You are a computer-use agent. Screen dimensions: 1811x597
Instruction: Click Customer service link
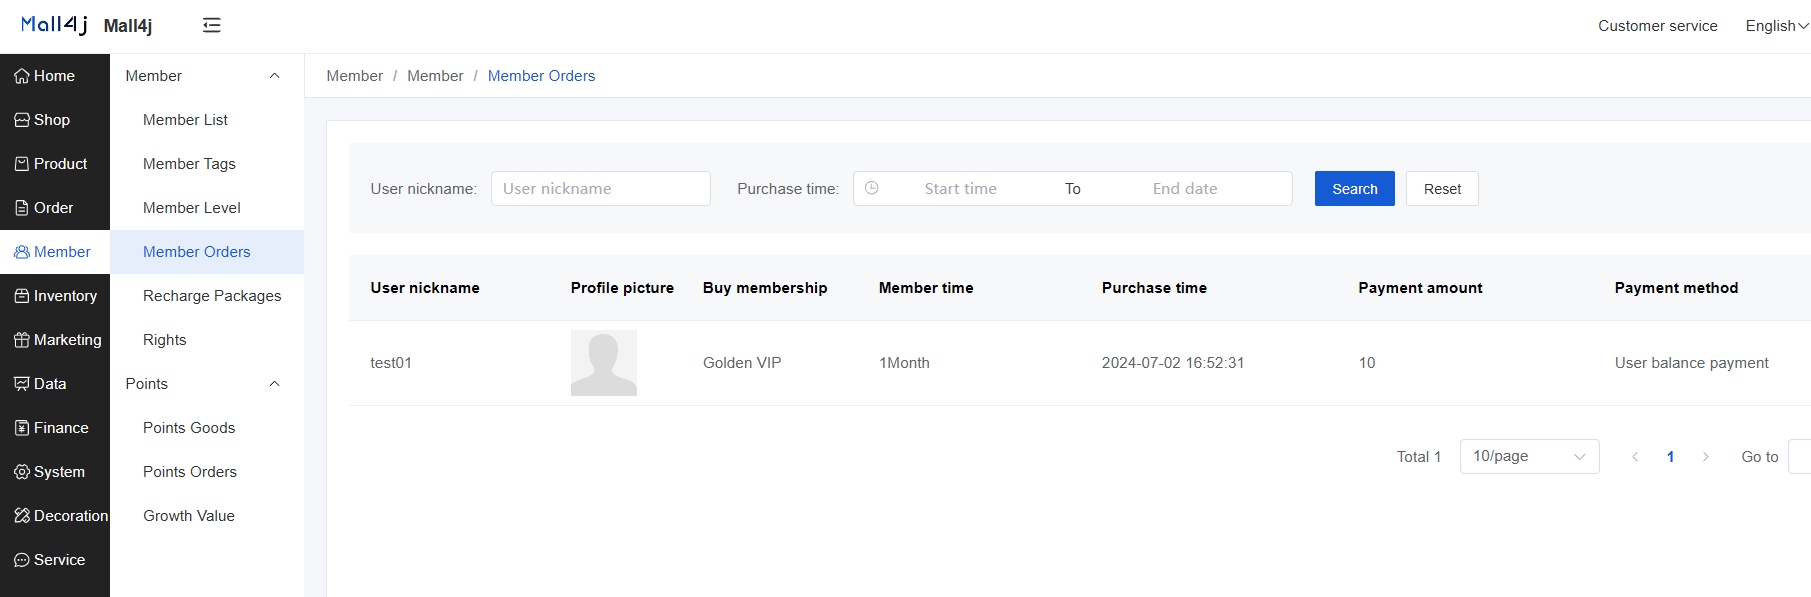pyautogui.click(x=1658, y=26)
